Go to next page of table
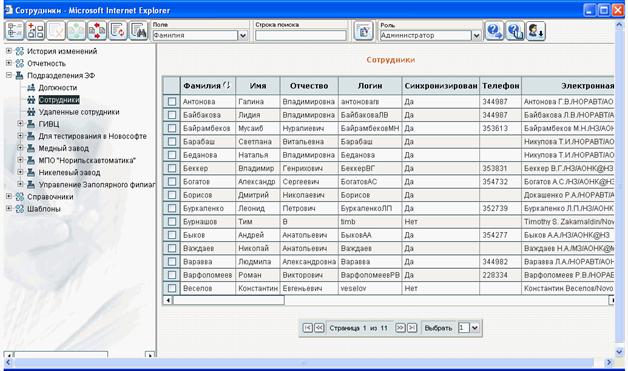The width and height of the screenshot is (628, 371). click(400, 328)
